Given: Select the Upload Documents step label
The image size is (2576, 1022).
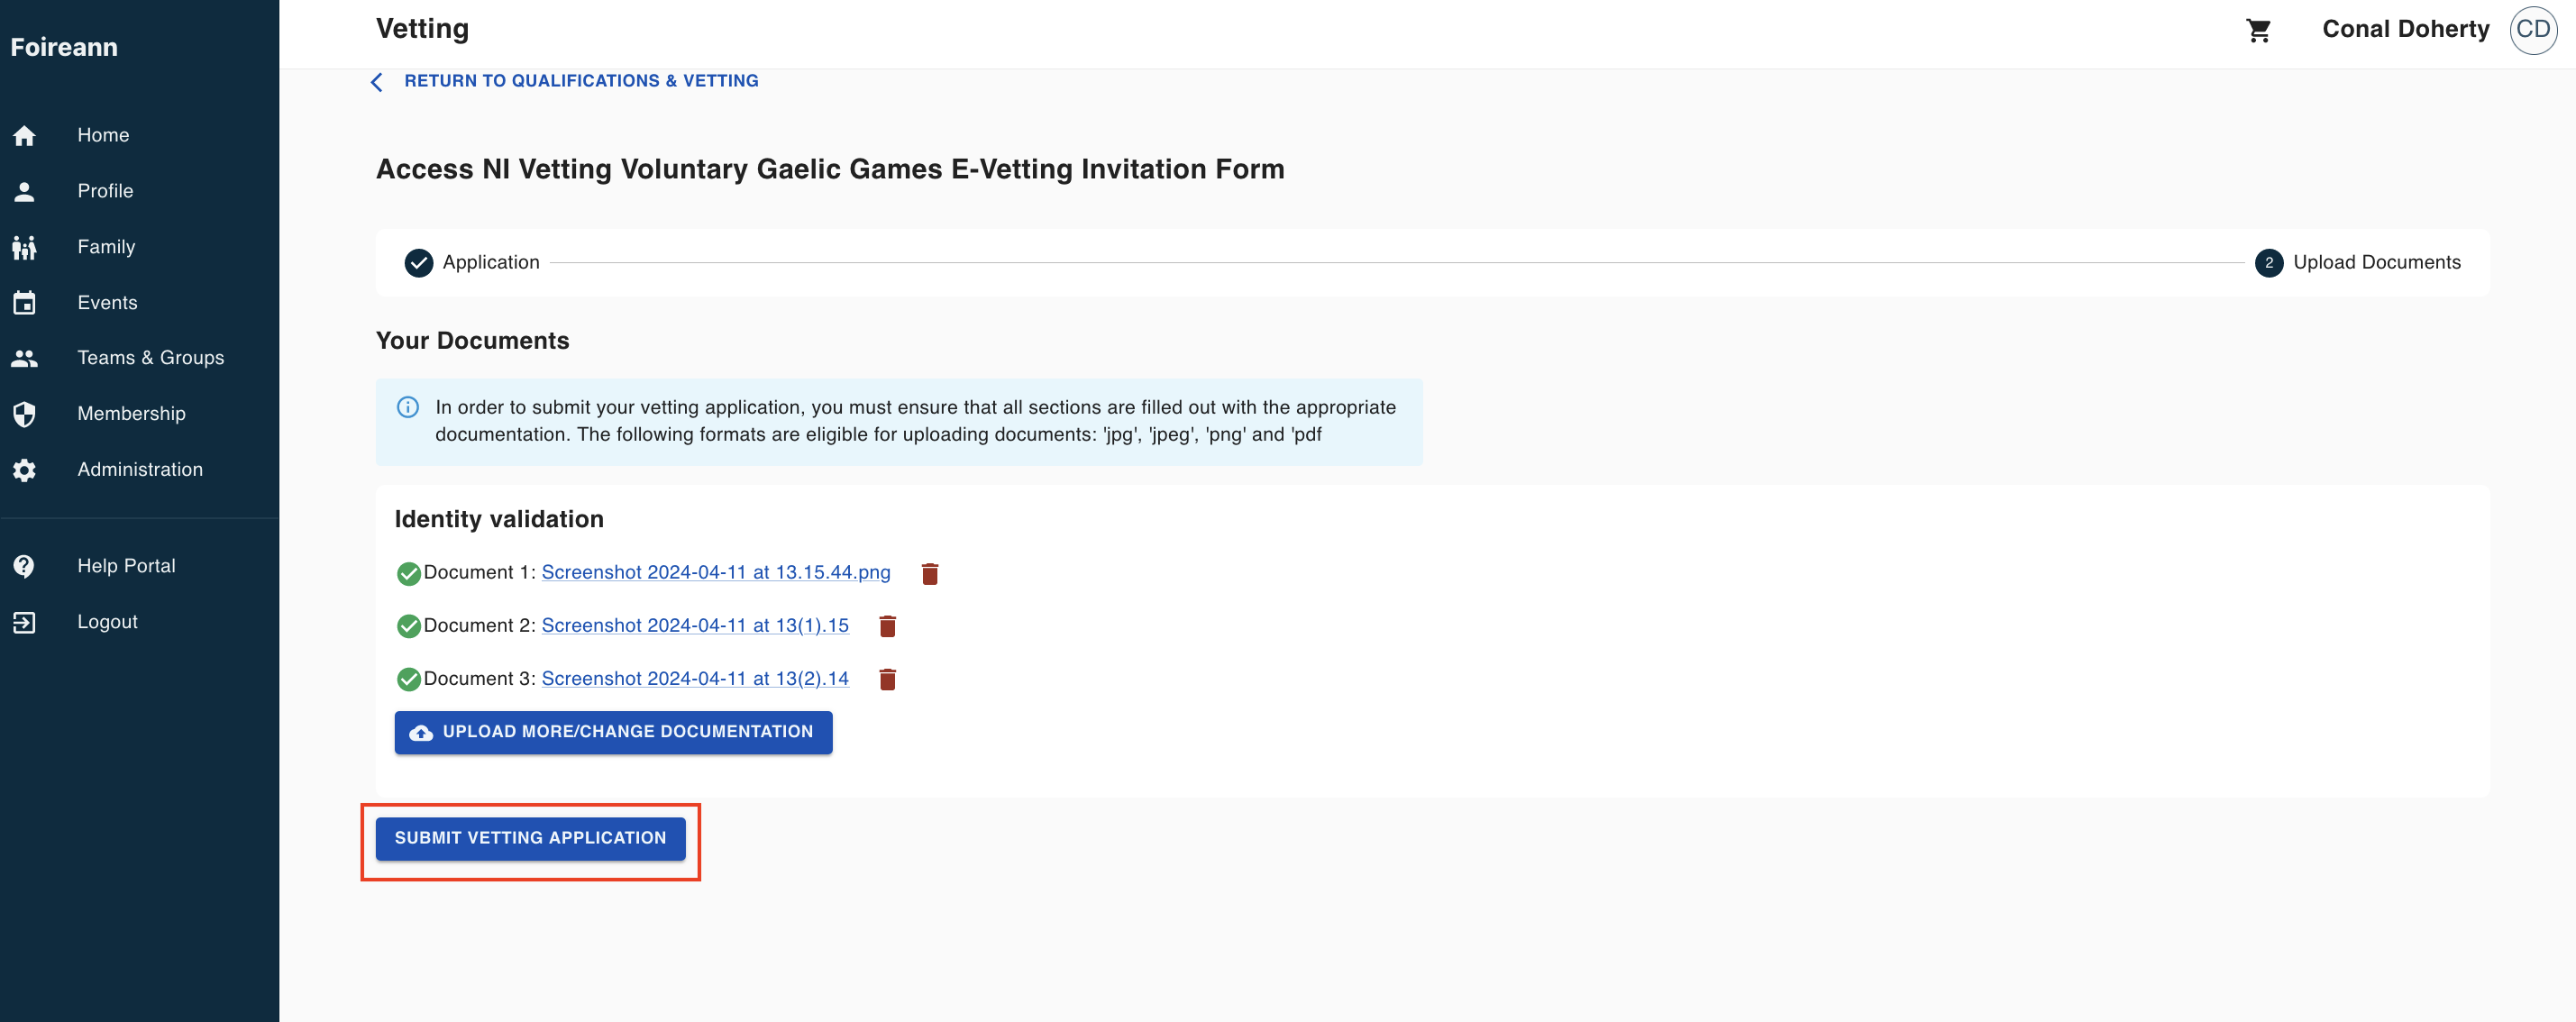Looking at the screenshot, I should click(x=2376, y=262).
